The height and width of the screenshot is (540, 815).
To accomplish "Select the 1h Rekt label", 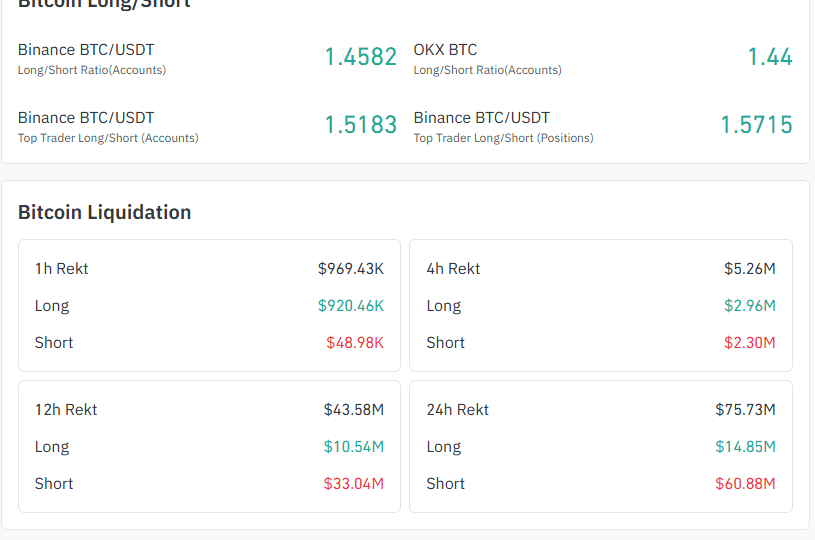I will pyautogui.click(x=61, y=269).
